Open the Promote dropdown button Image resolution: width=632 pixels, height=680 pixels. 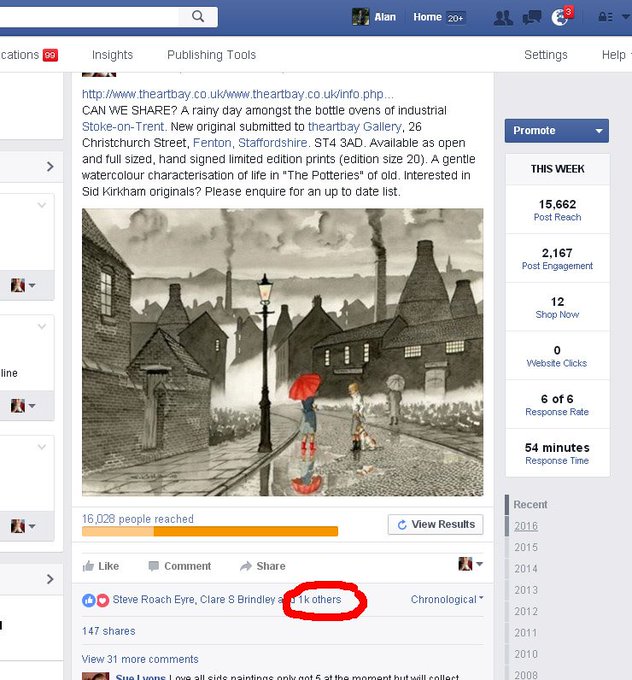coord(557,131)
